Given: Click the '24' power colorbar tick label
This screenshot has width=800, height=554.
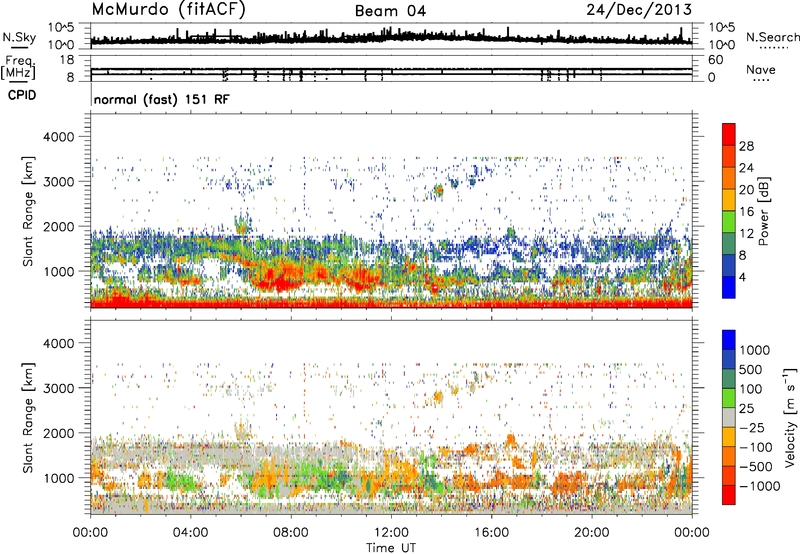Looking at the screenshot, I should click(746, 168).
